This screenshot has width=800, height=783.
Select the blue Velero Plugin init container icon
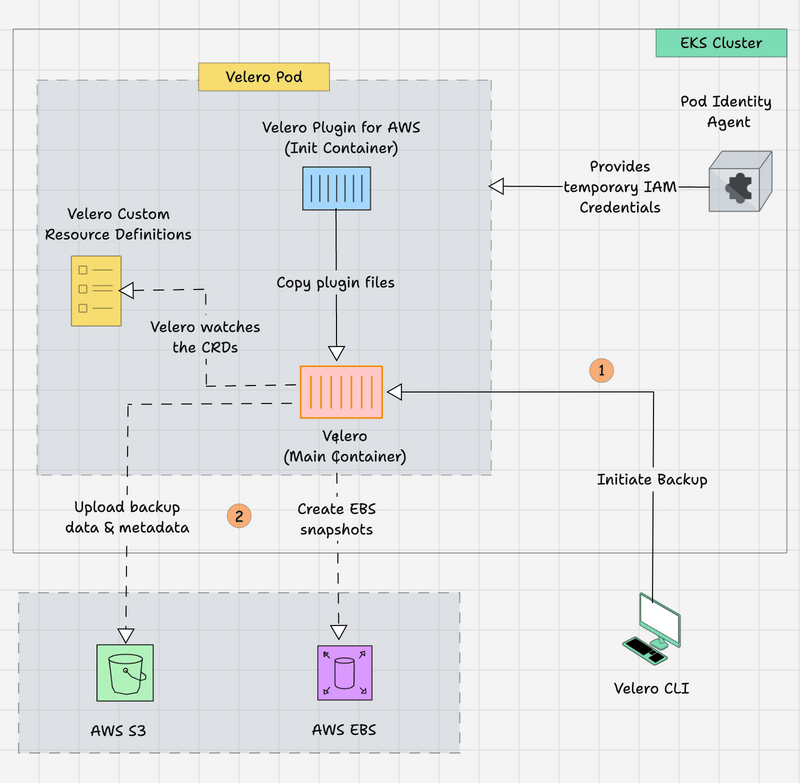point(336,188)
